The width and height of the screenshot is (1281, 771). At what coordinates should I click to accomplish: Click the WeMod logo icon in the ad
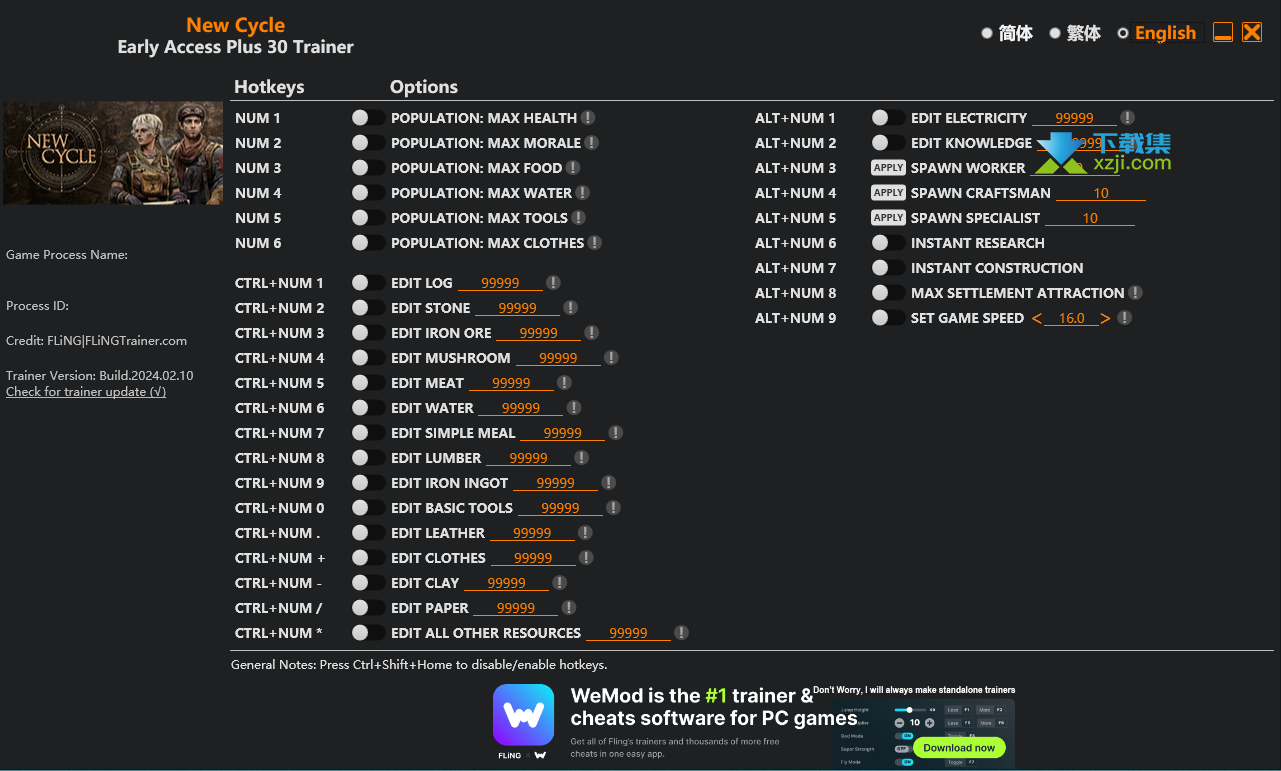(x=523, y=715)
